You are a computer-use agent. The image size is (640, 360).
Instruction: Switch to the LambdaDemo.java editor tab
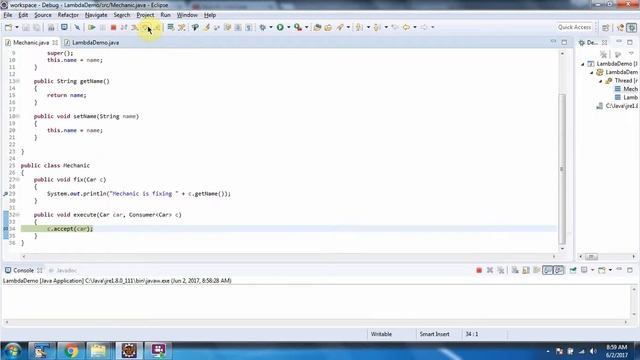pos(92,42)
